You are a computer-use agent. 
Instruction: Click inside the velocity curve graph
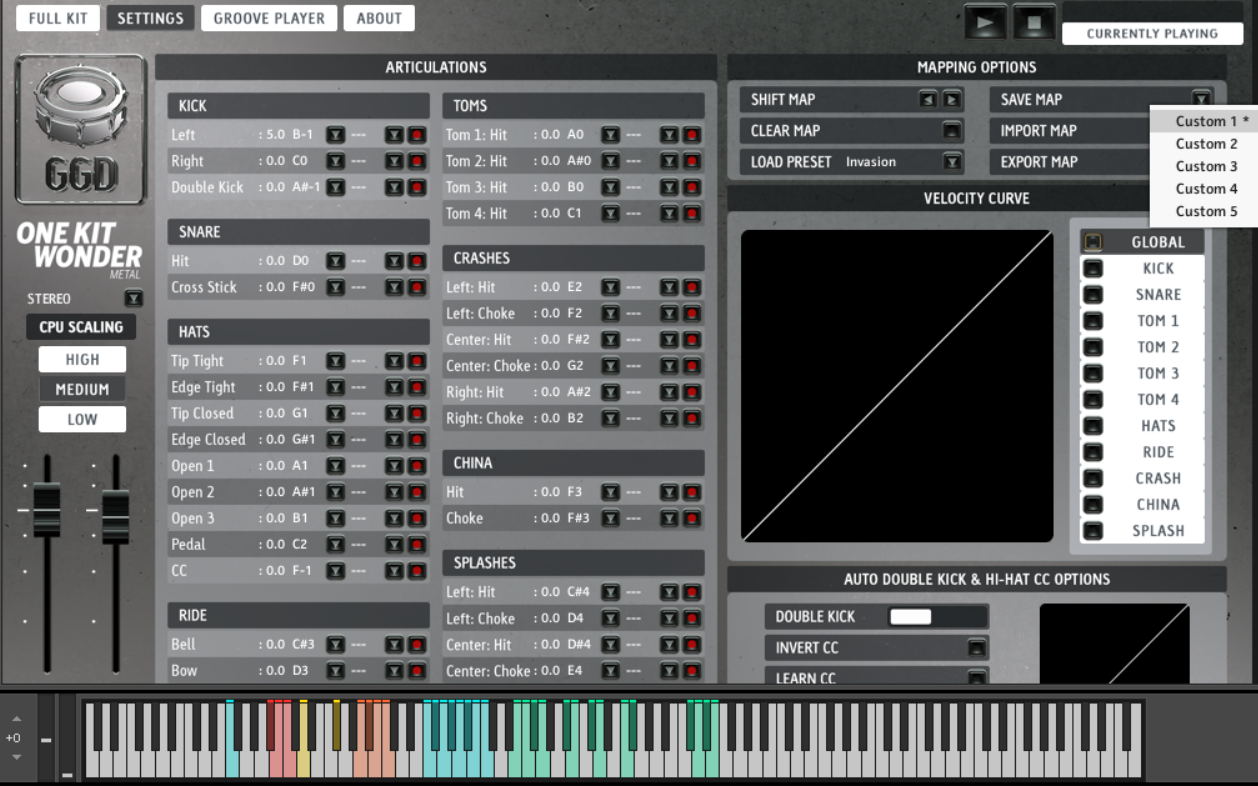897,386
